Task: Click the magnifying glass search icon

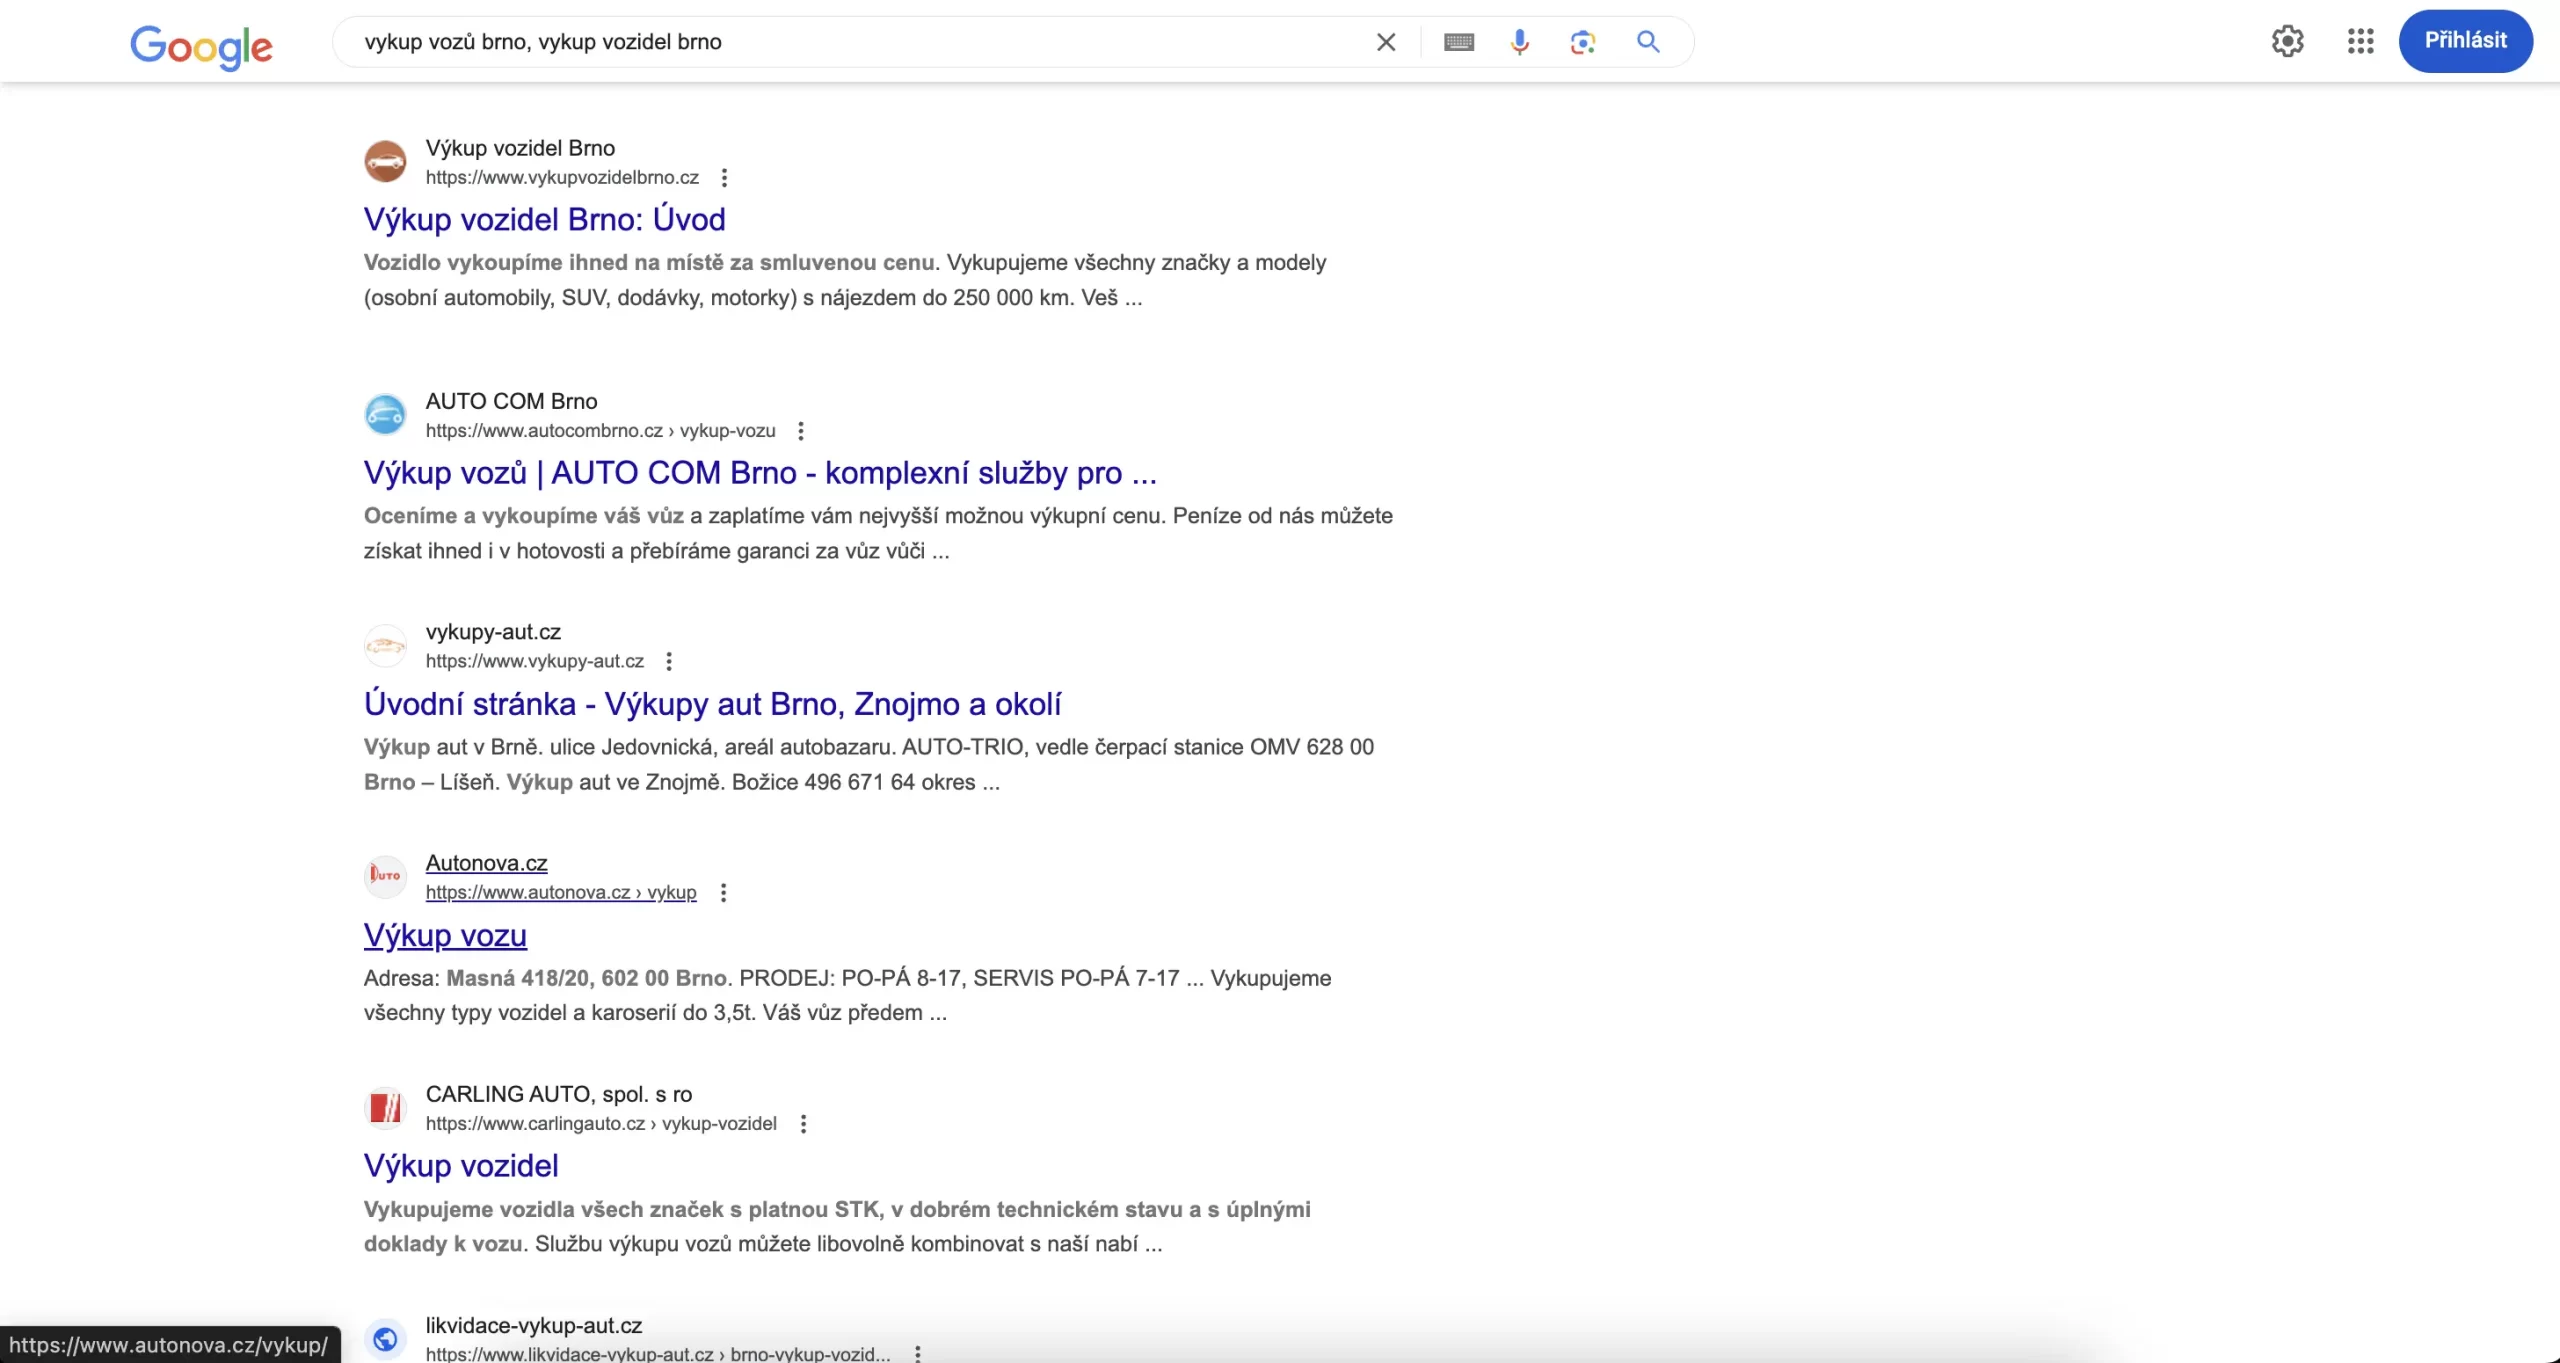Action: point(1648,42)
